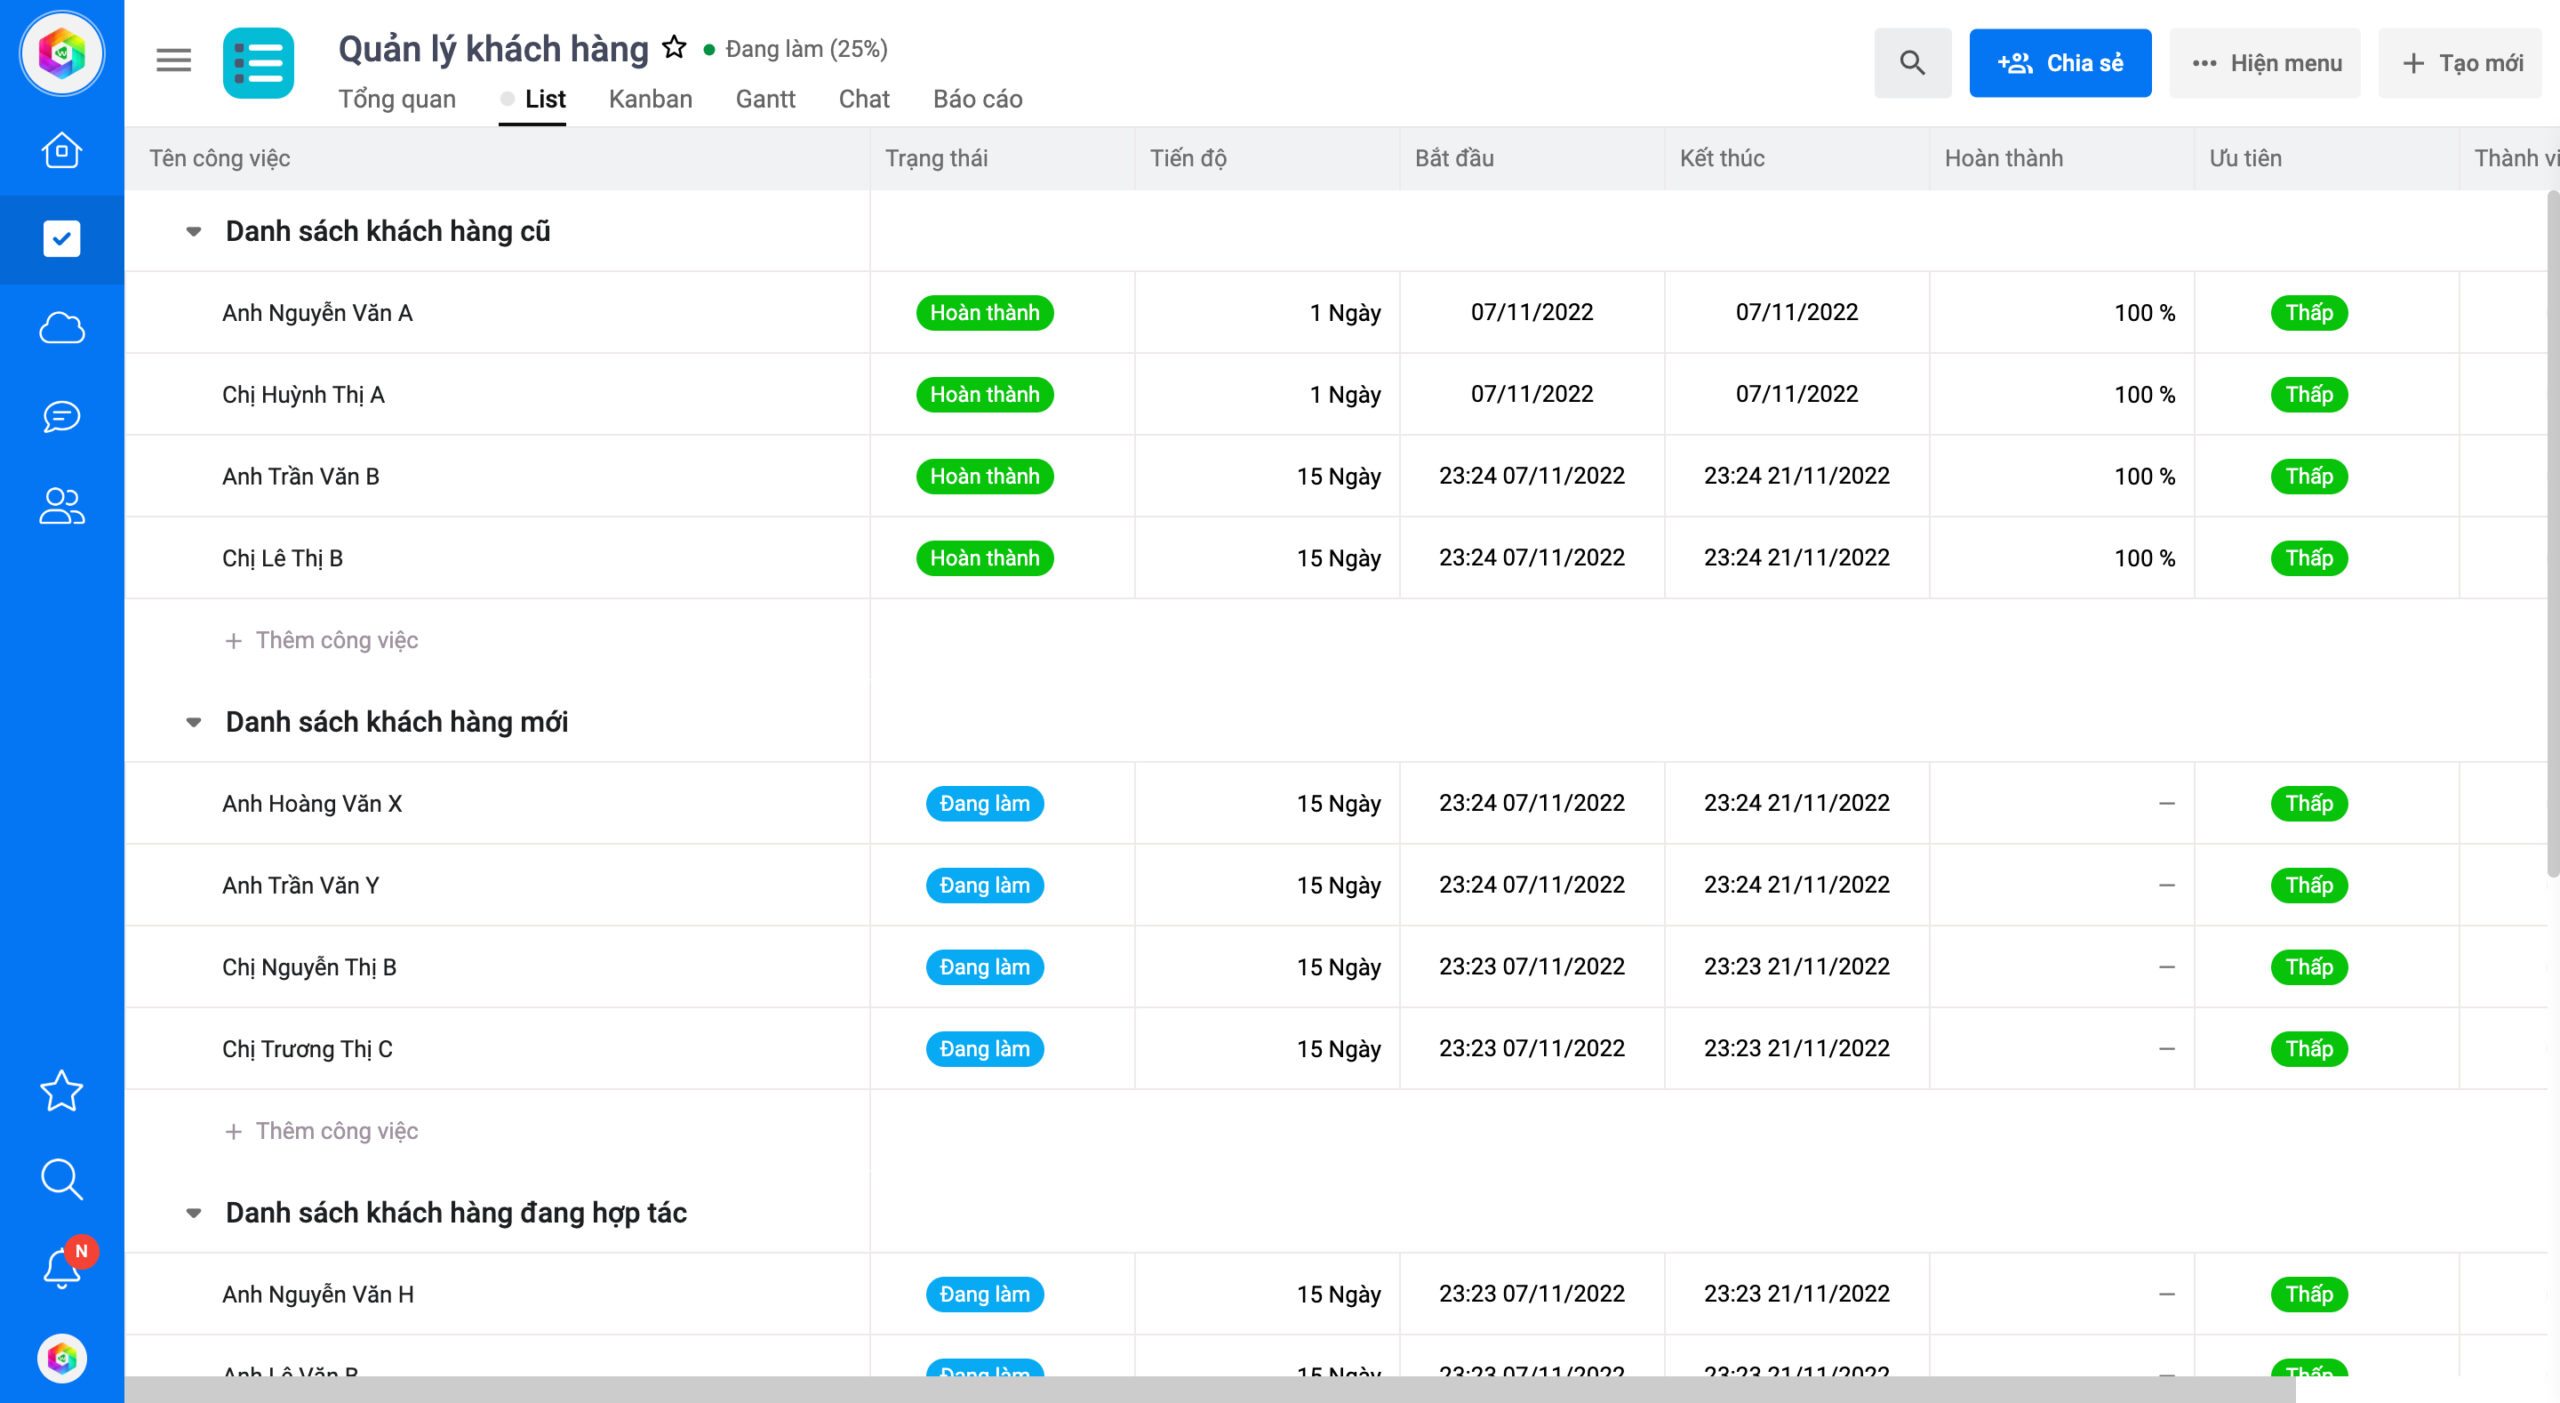Open Hoàn thành status of Anh Trần Văn B
Image resolution: width=2560 pixels, height=1403 pixels.
click(985, 477)
